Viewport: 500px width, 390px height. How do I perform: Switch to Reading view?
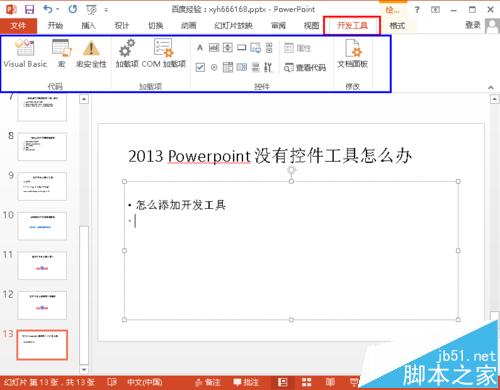point(330,382)
